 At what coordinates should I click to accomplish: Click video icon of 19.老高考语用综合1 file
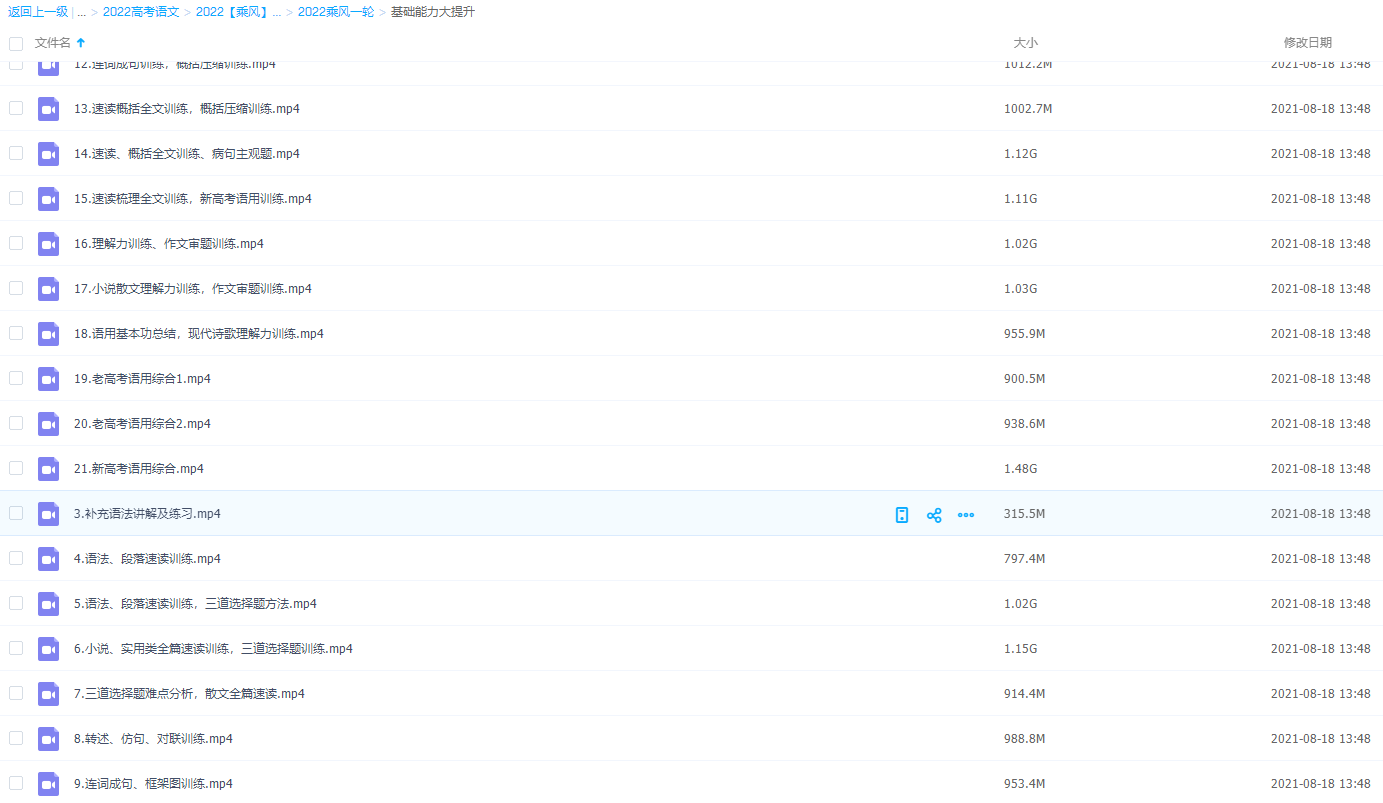point(48,379)
